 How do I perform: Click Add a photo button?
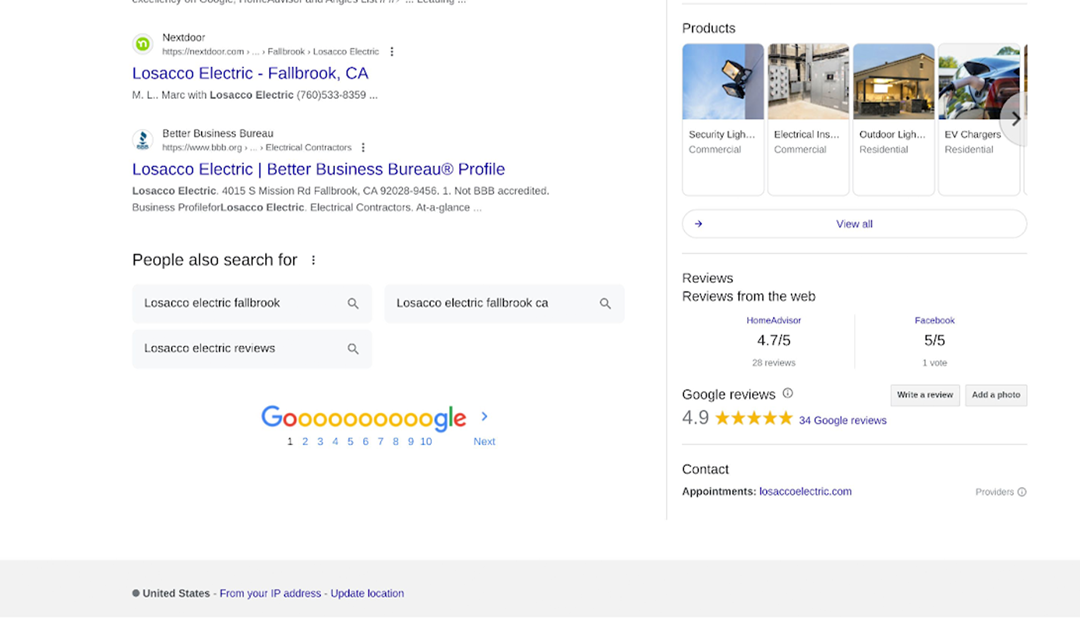996,395
